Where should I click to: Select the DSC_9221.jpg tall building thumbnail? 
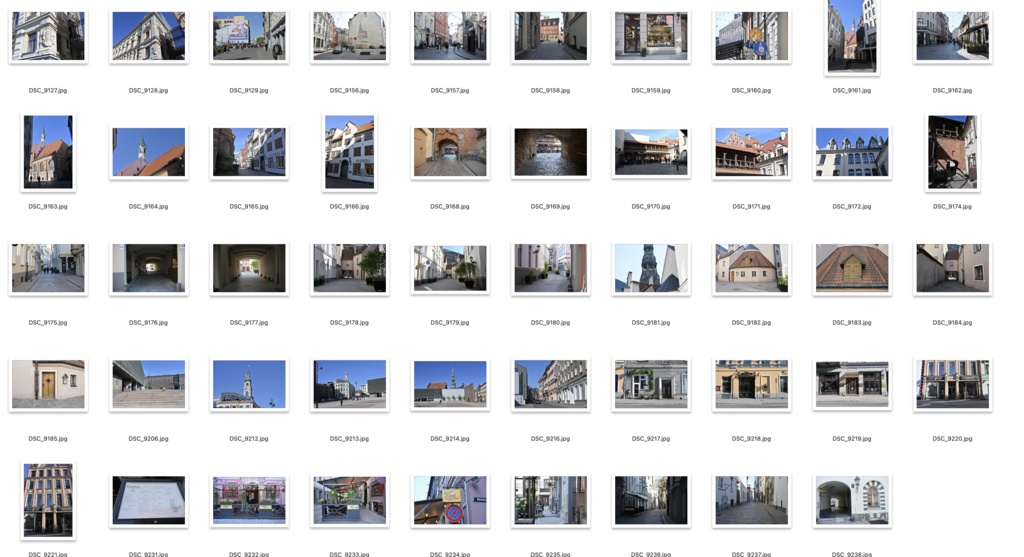click(x=48, y=501)
